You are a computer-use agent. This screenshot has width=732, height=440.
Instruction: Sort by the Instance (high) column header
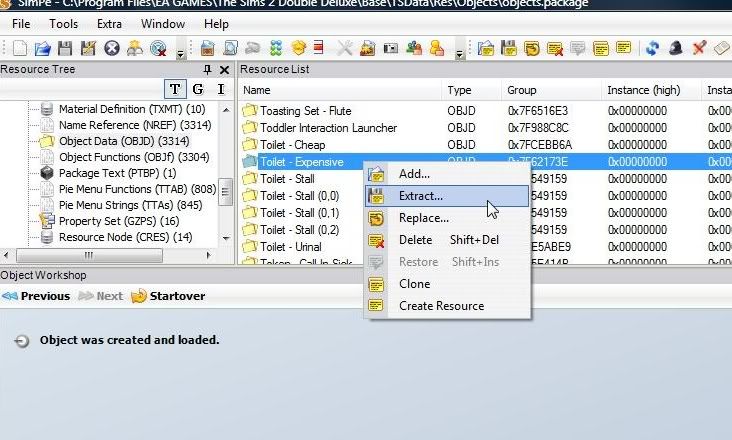pos(651,90)
